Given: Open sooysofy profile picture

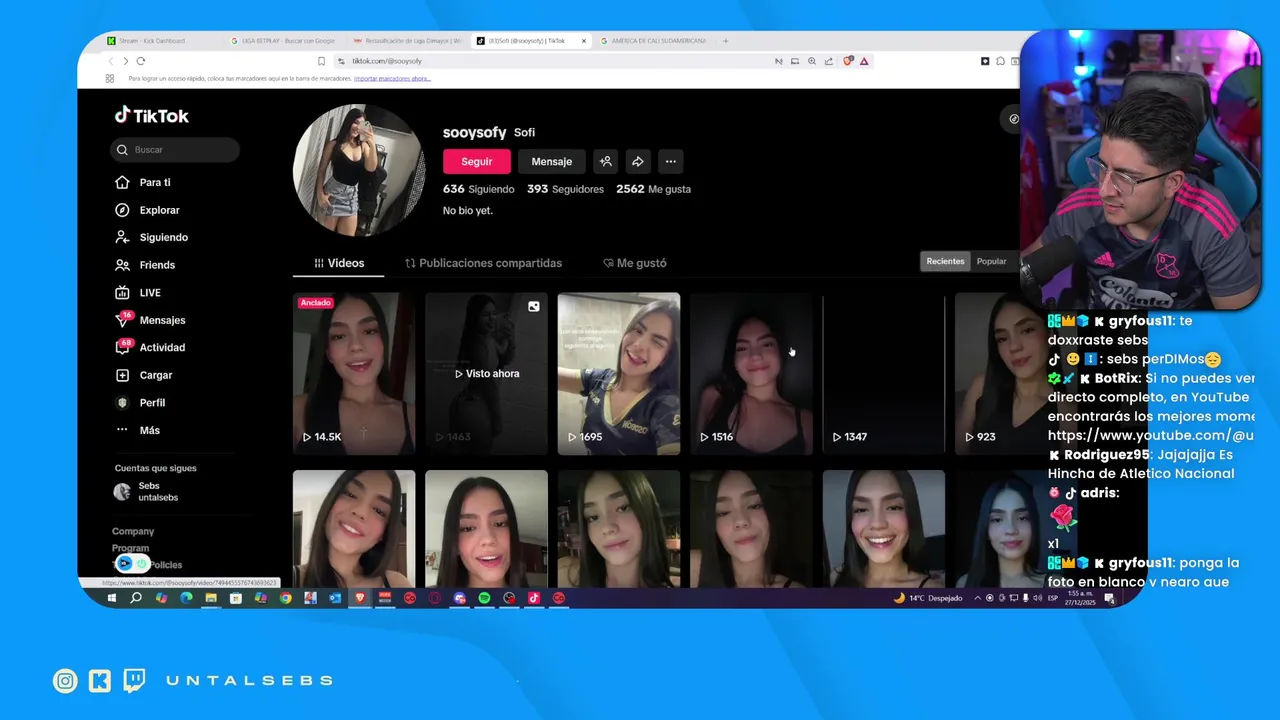Looking at the screenshot, I should click(358, 170).
